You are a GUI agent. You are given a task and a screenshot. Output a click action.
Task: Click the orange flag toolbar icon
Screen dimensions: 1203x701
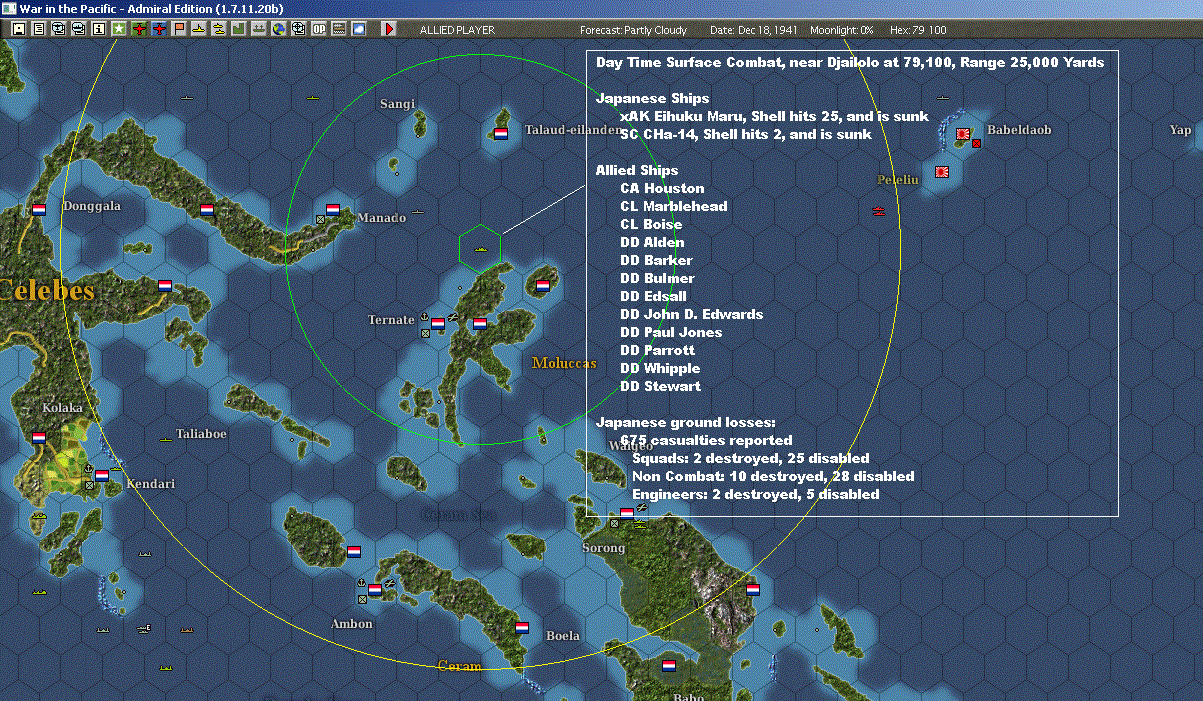tap(179, 29)
